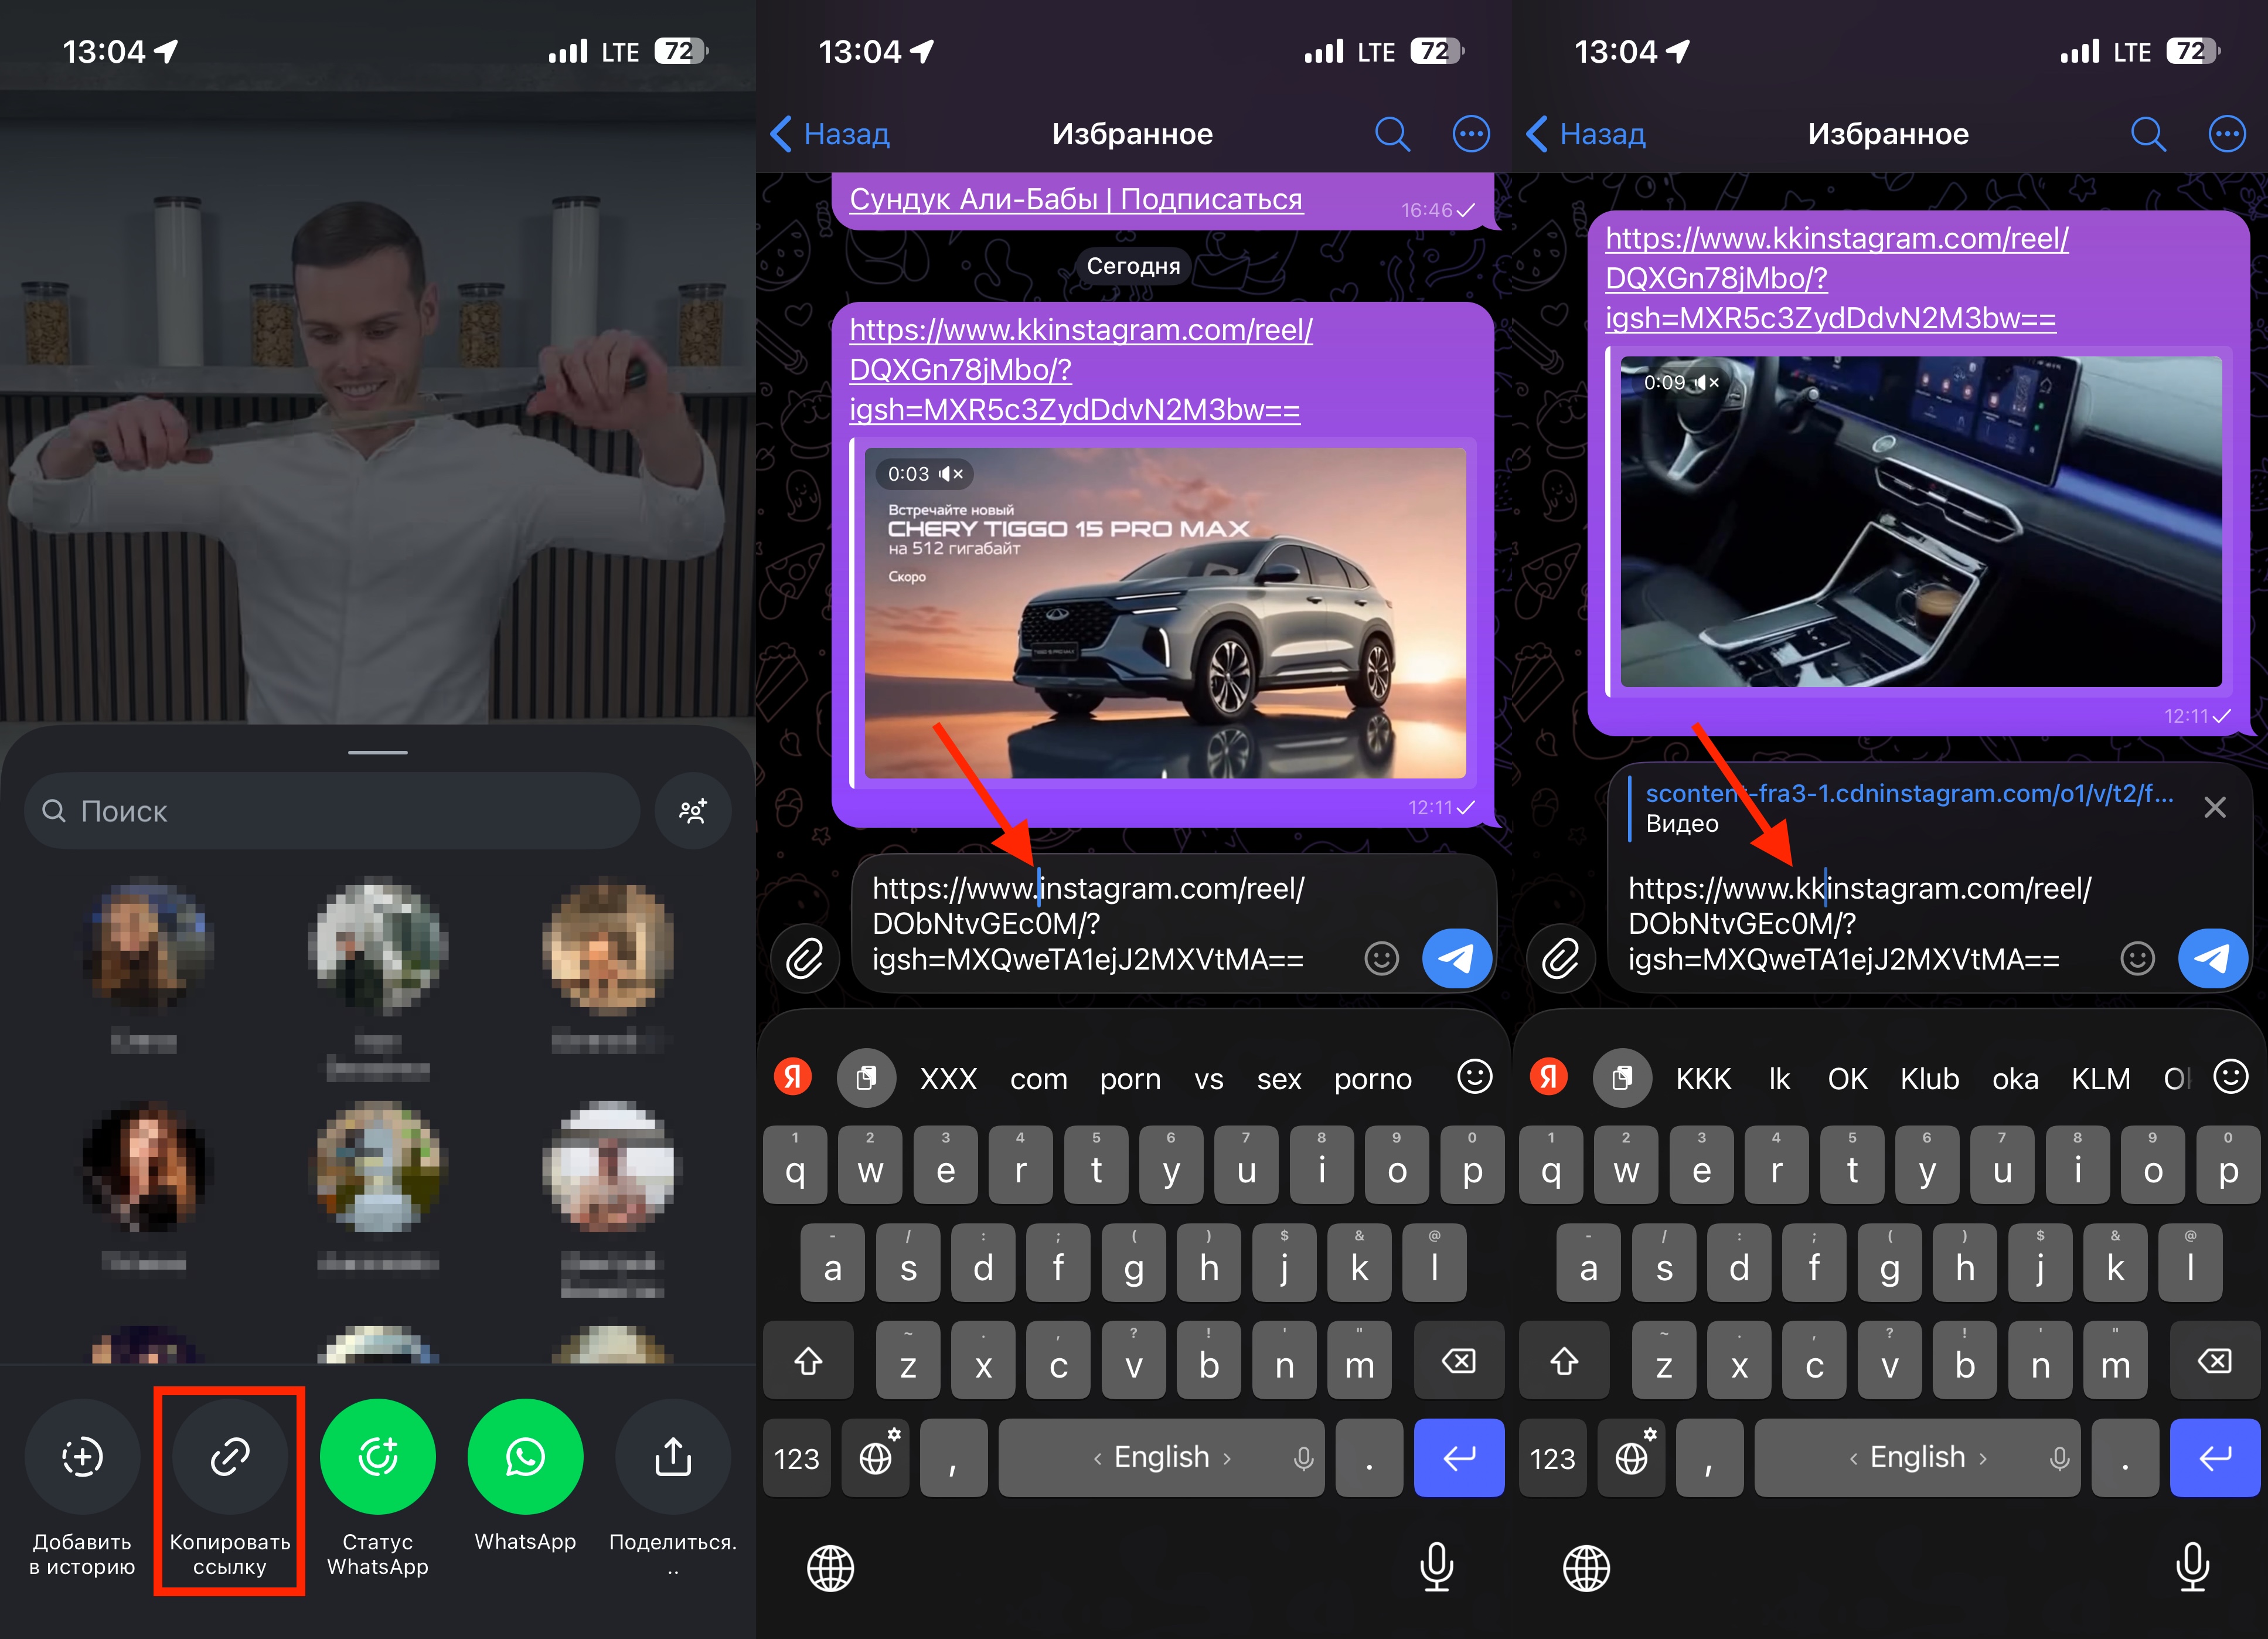Tap the Share (Поделиться) upload icon

click(673, 1457)
